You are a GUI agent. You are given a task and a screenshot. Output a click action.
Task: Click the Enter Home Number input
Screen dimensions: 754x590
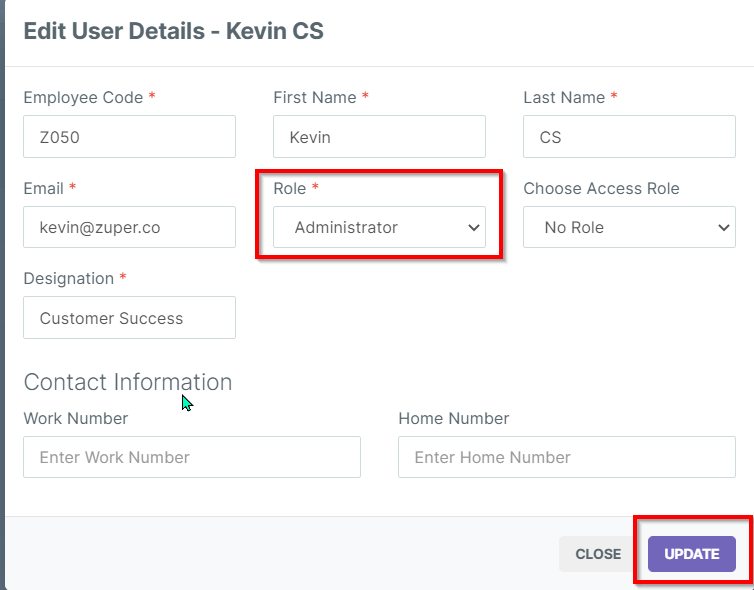tap(566, 457)
